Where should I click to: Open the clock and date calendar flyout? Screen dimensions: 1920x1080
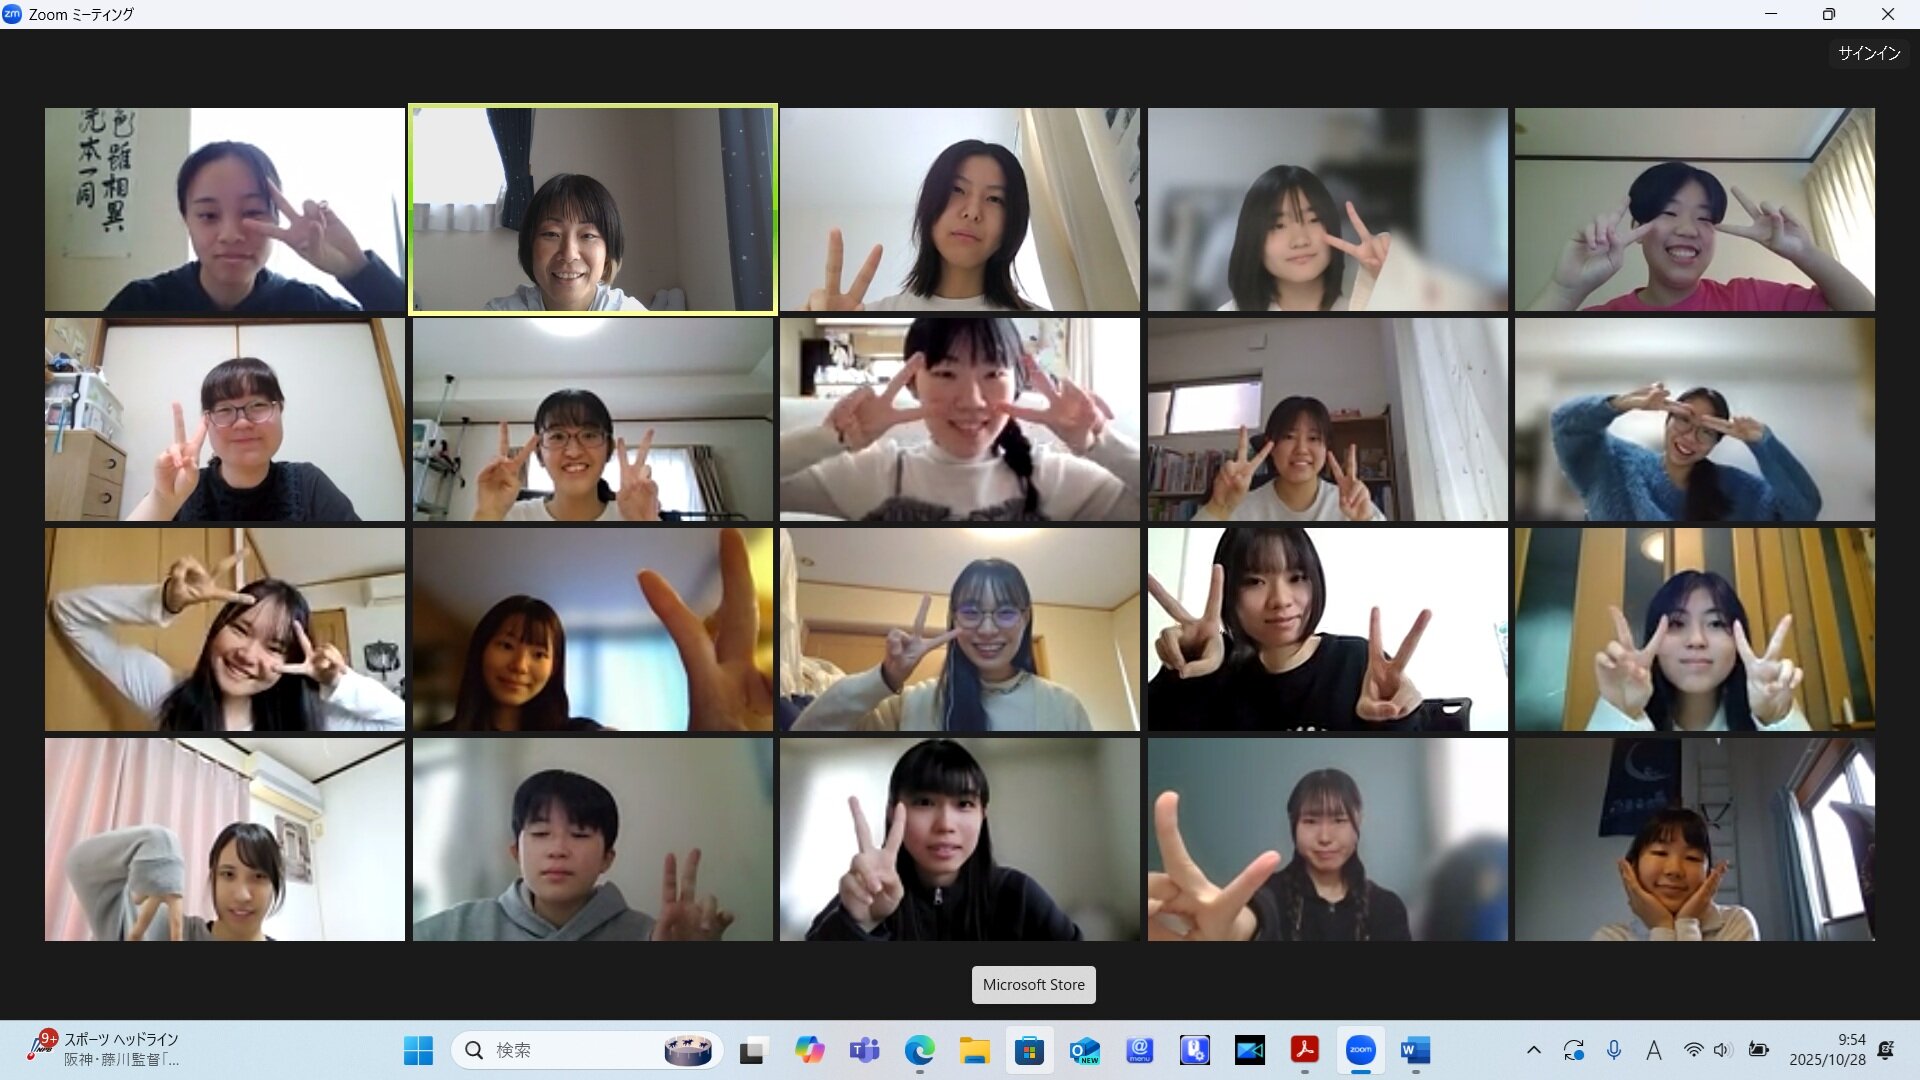click(x=1827, y=1050)
